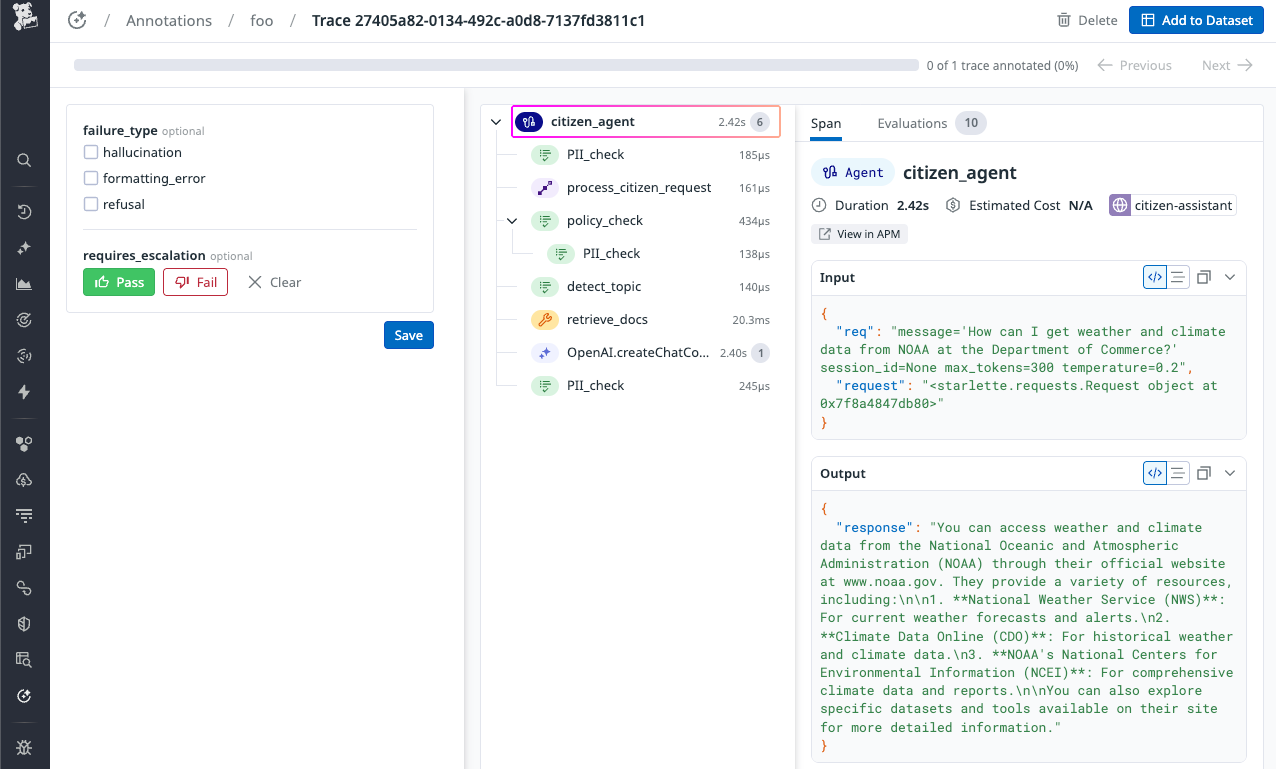
Task: Tick the formatting_error checkbox
Action: pyautogui.click(x=91, y=178)
